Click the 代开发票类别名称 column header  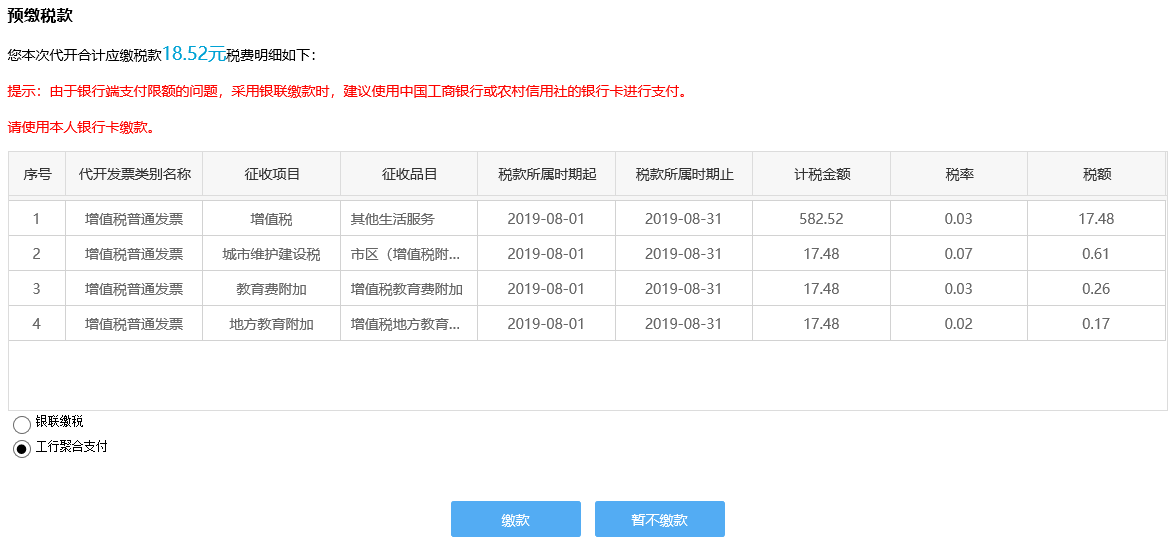pyautogui.click(x=134, y=174)
